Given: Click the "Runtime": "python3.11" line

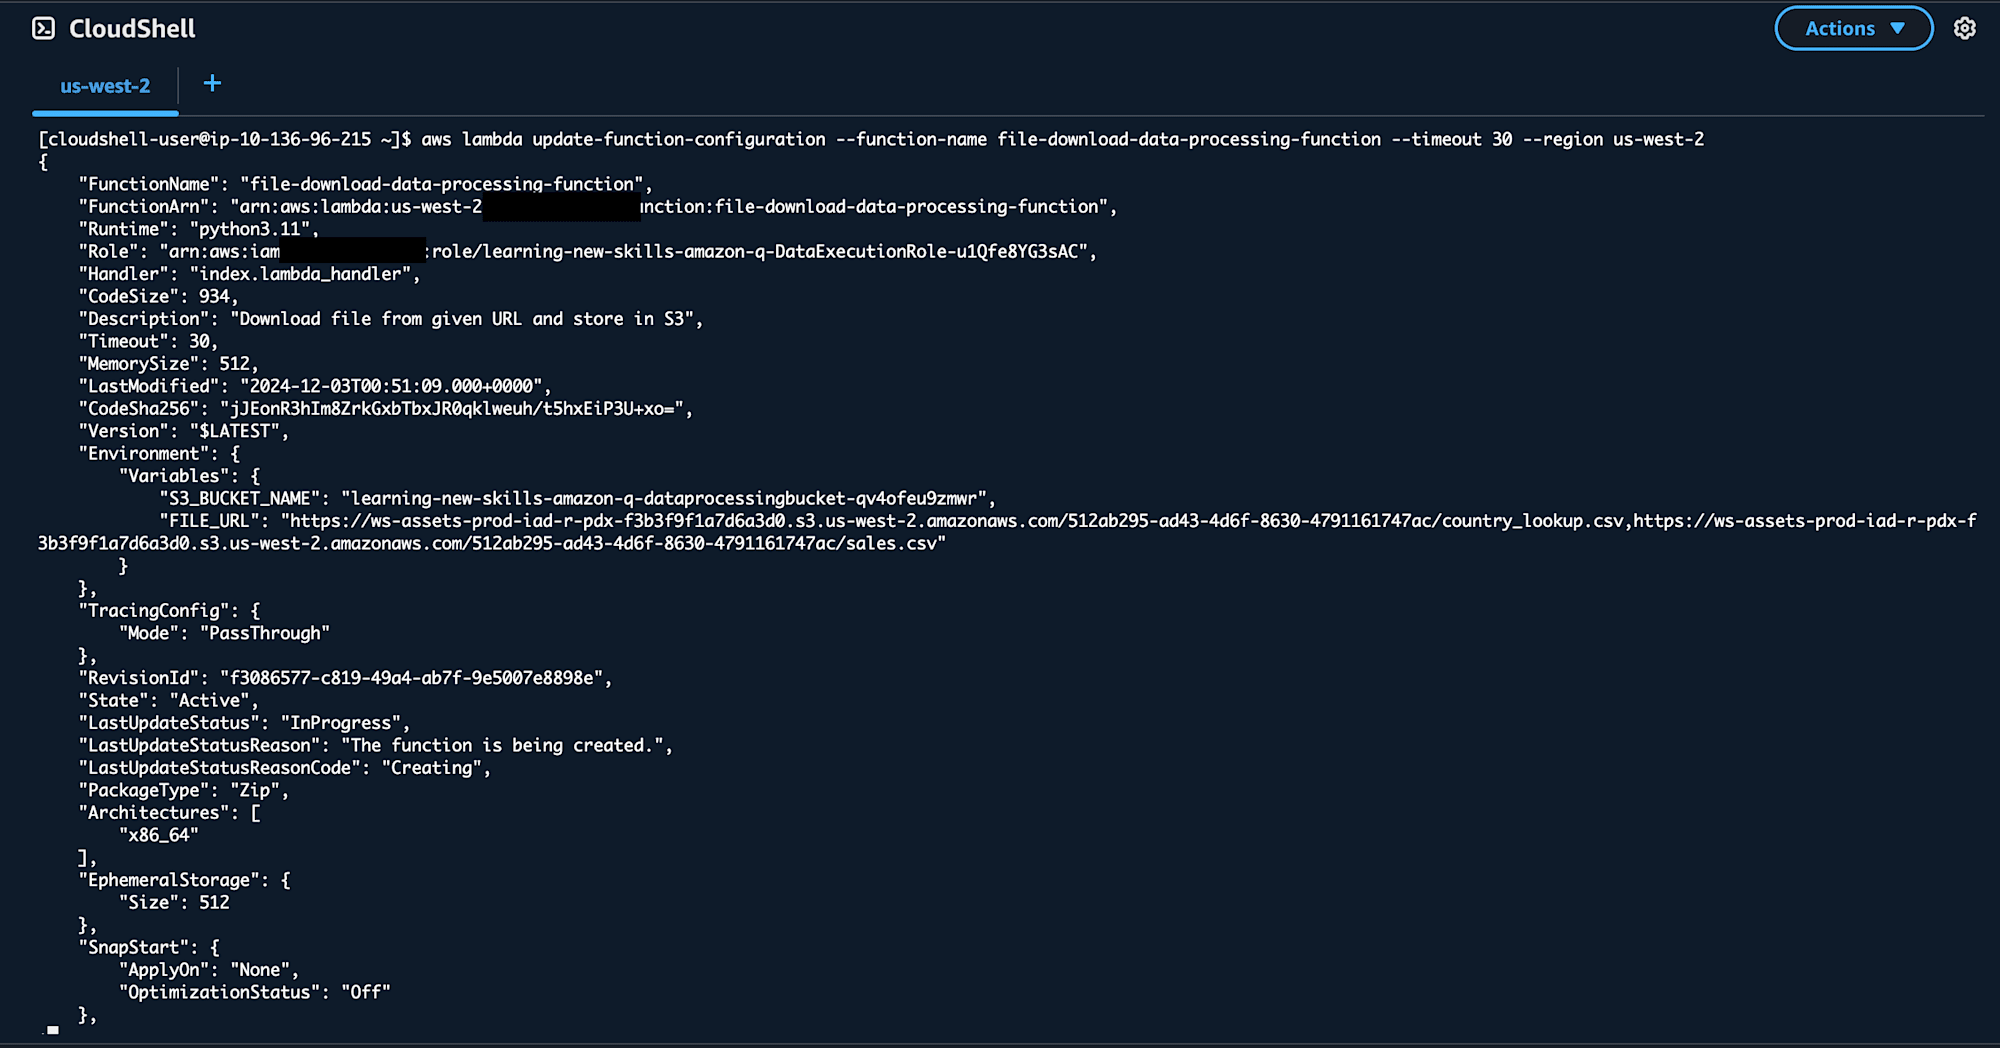Looking at the screenshot, I should click(198, 229).
